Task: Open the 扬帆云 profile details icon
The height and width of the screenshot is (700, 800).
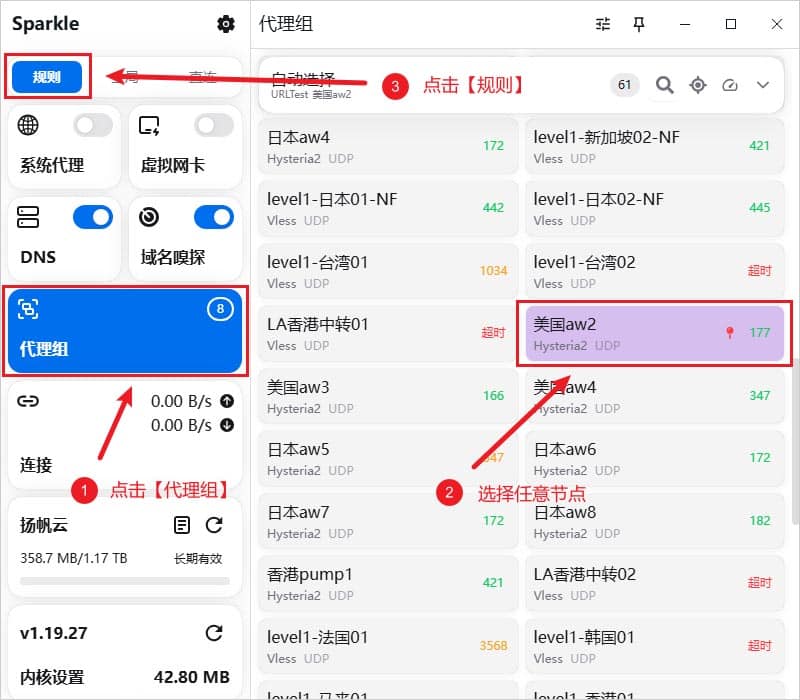Action: click(182, 525)
